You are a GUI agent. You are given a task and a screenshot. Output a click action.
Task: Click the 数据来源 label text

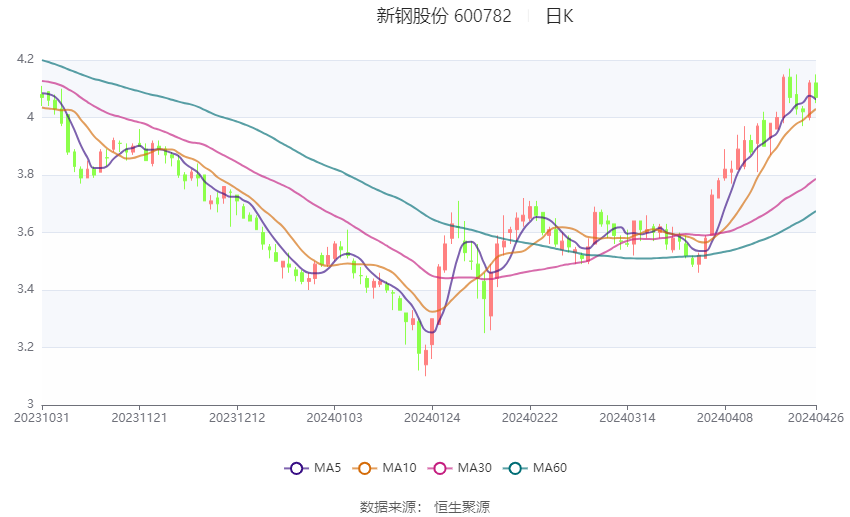pos(387,507)
